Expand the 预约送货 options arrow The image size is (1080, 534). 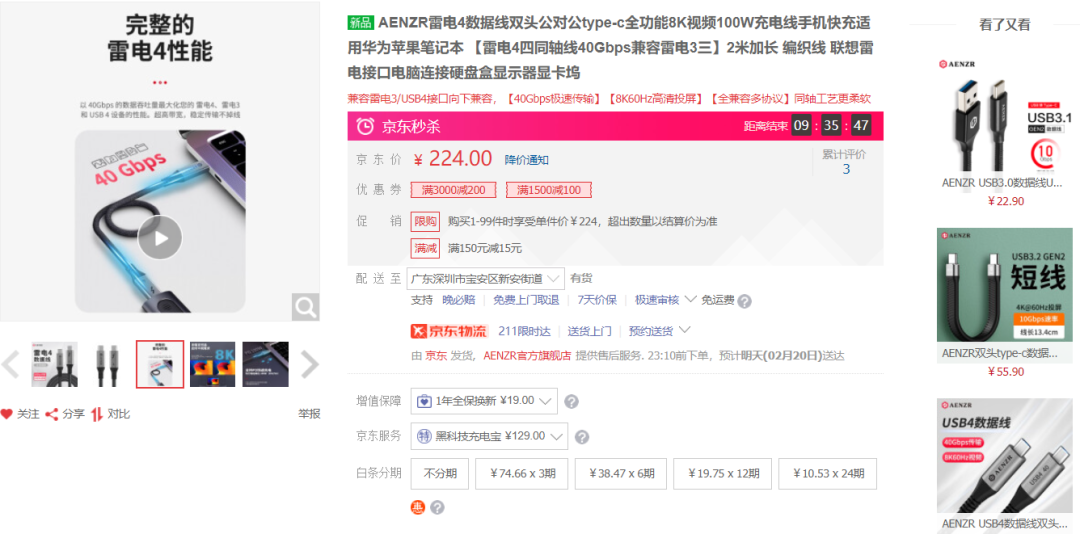(x=684, y=330)
